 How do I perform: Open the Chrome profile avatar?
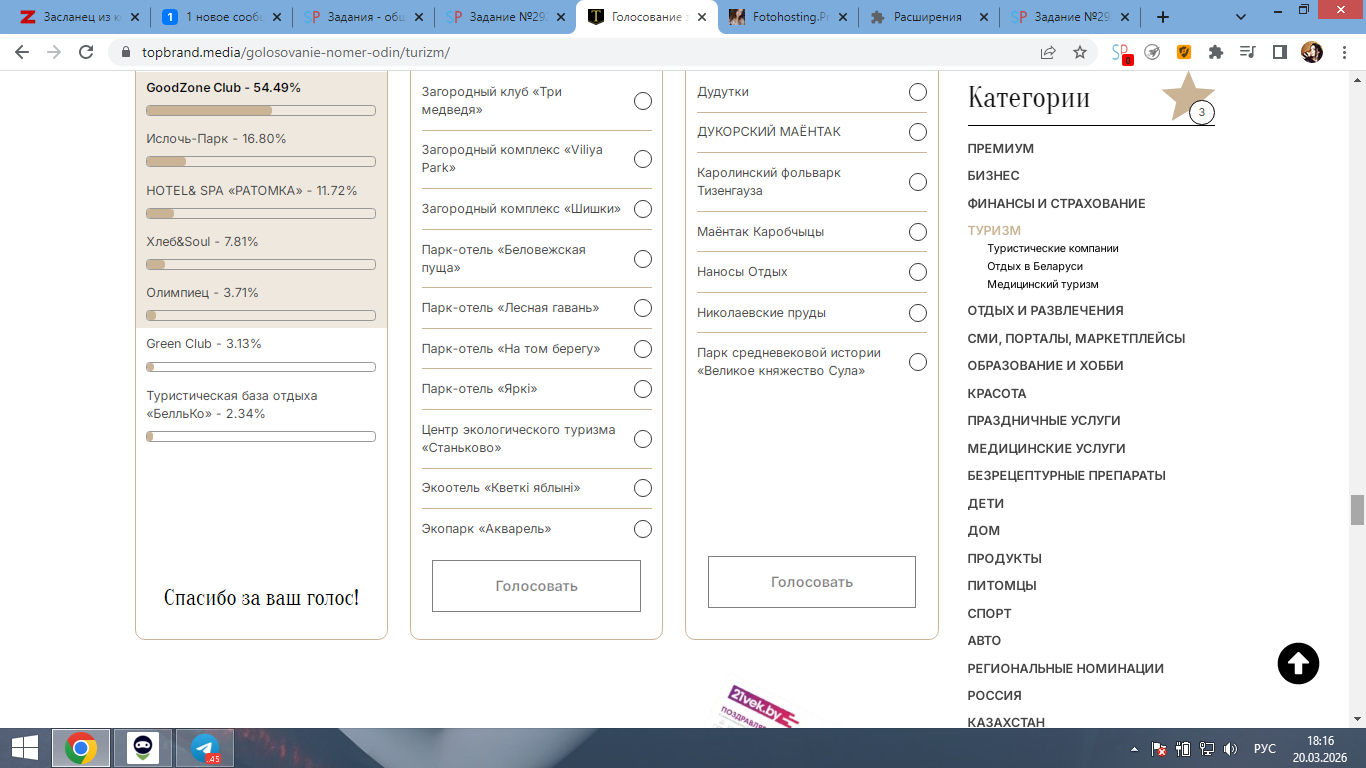point(1311,52)
